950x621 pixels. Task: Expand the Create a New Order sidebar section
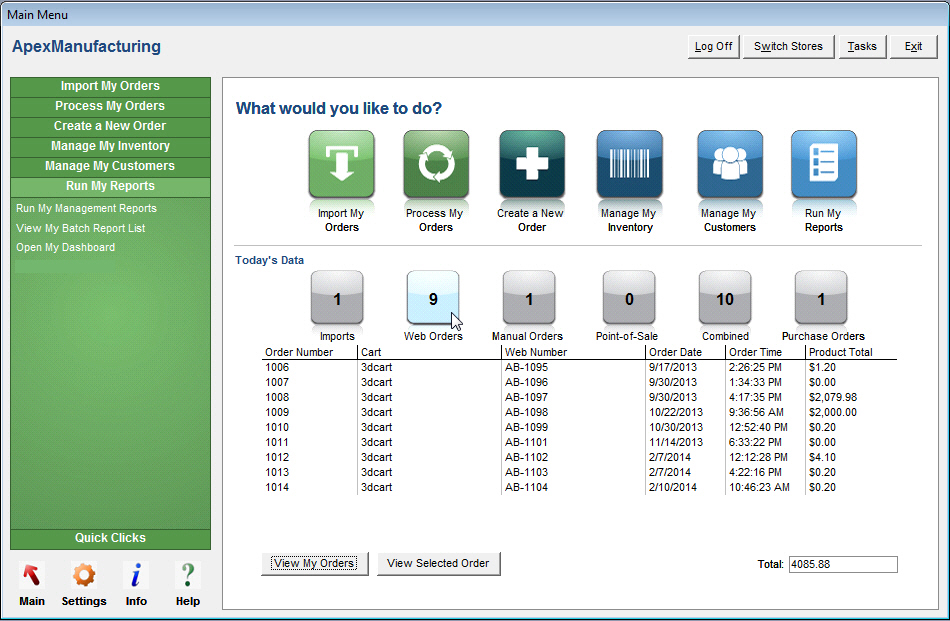[110, 126]
